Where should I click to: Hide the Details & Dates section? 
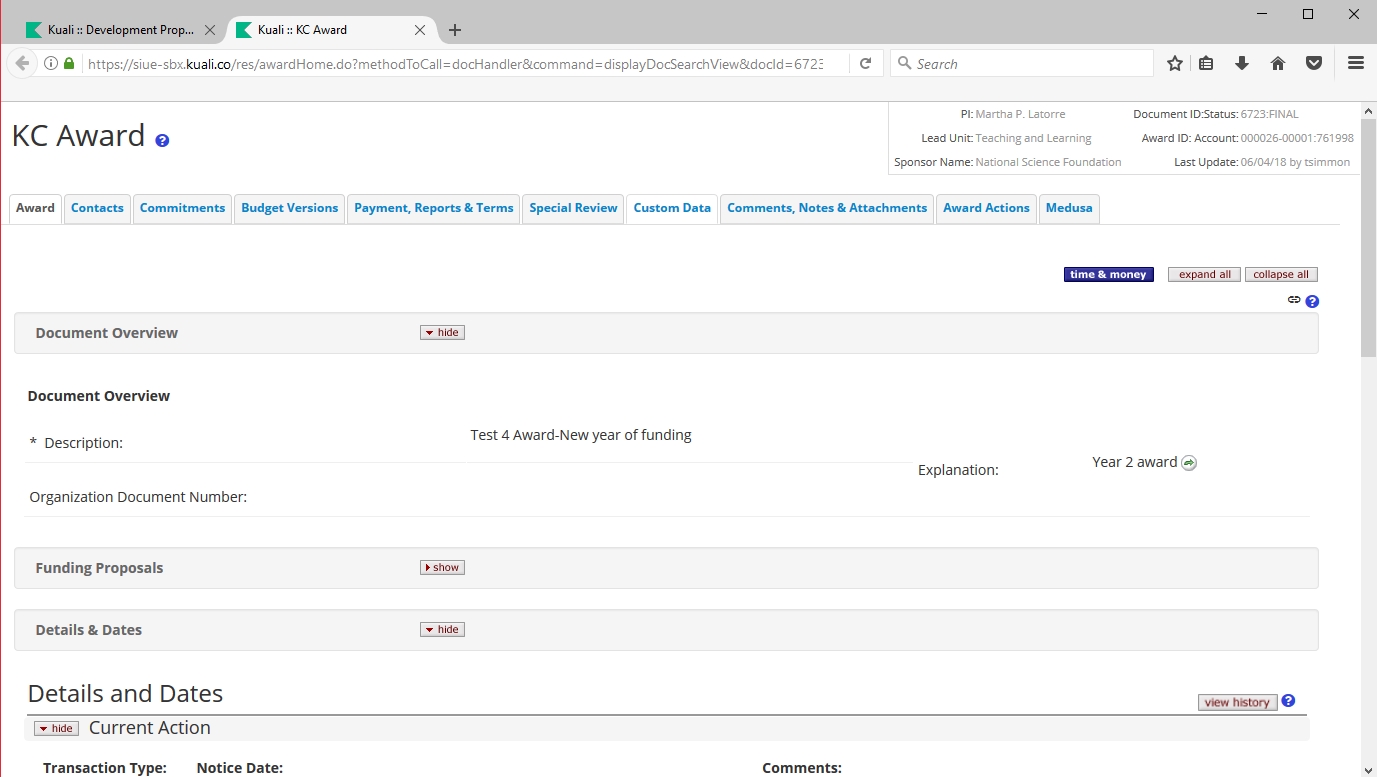coord(442,630)
